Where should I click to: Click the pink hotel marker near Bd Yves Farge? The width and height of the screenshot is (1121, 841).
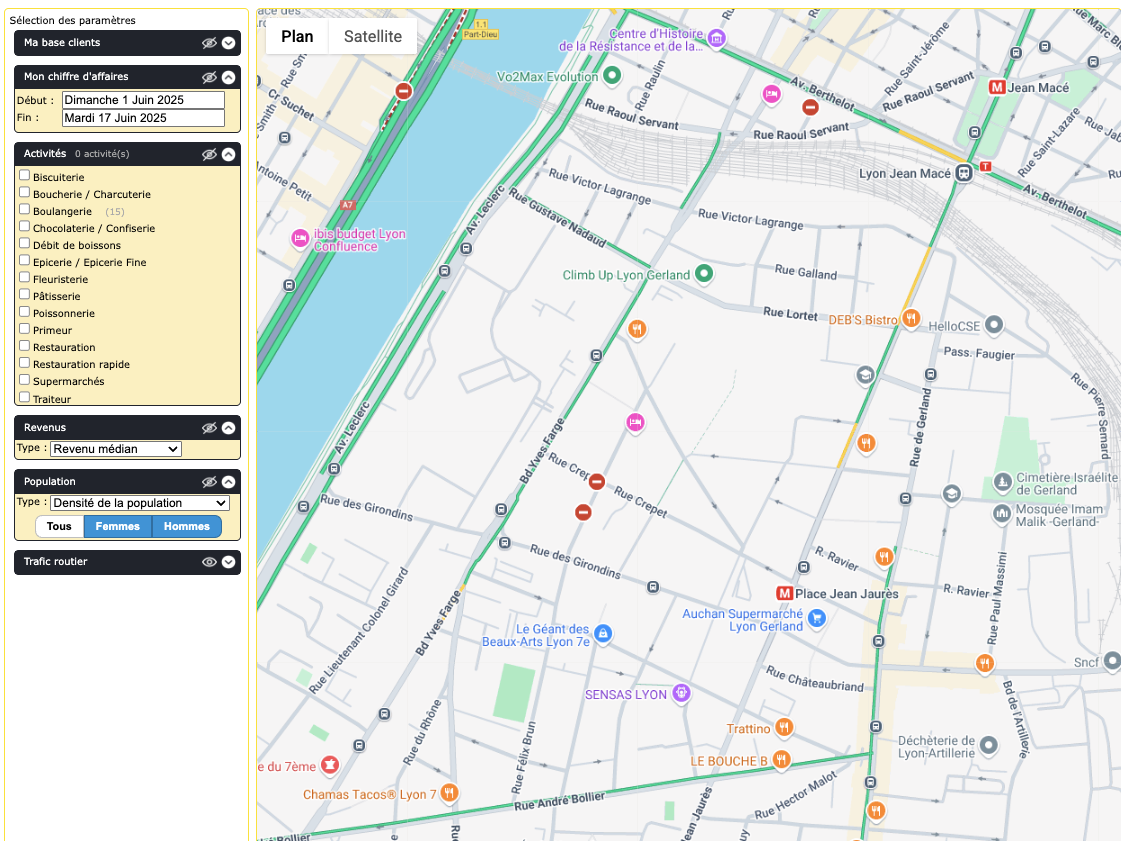pyautogui.click(x=635, y=423)
